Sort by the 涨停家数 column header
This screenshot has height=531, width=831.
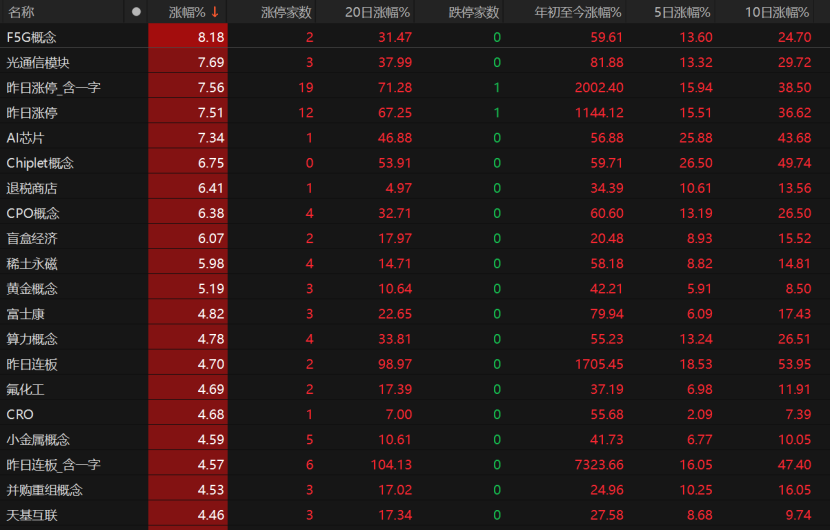click(286, 12)
